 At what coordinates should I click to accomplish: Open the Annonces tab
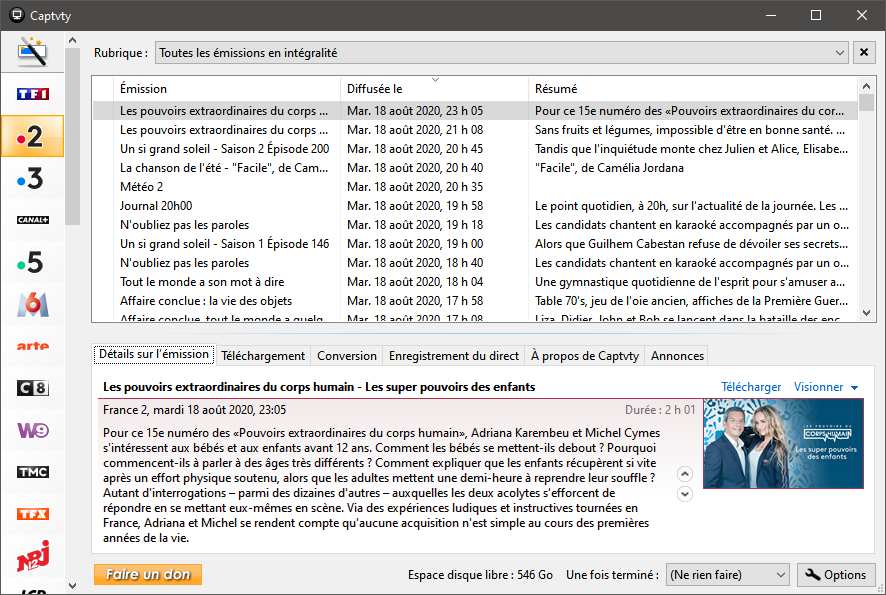click(x=677, y=356)
